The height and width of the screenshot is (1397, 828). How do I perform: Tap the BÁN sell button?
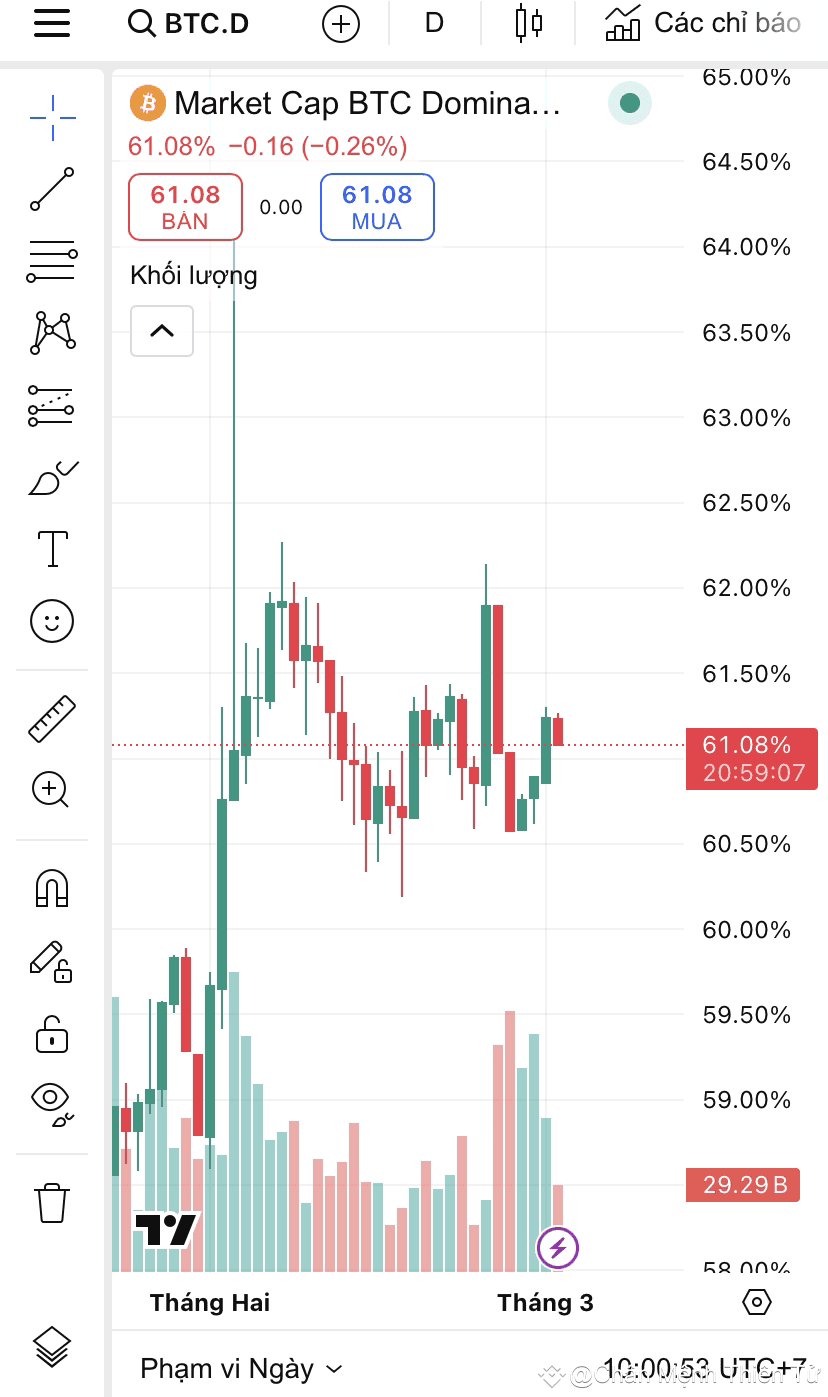point(185,206)
